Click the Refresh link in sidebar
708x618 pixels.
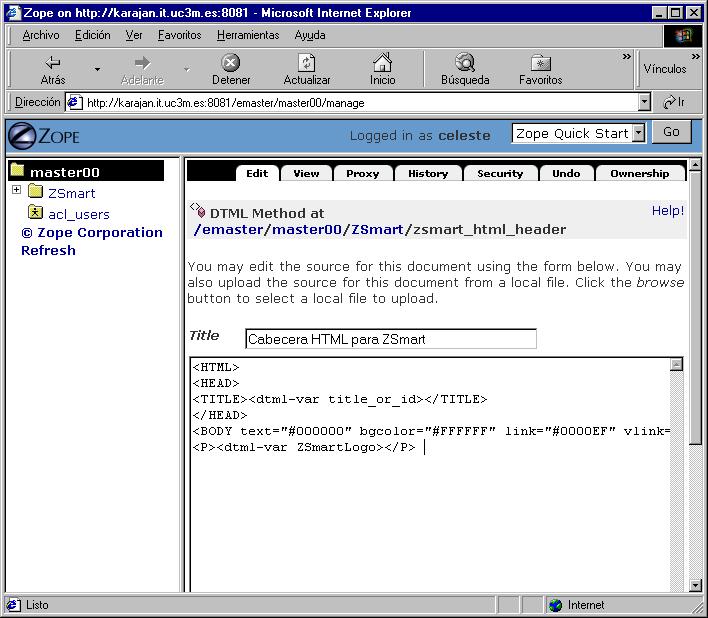click(x=48, y=251)
